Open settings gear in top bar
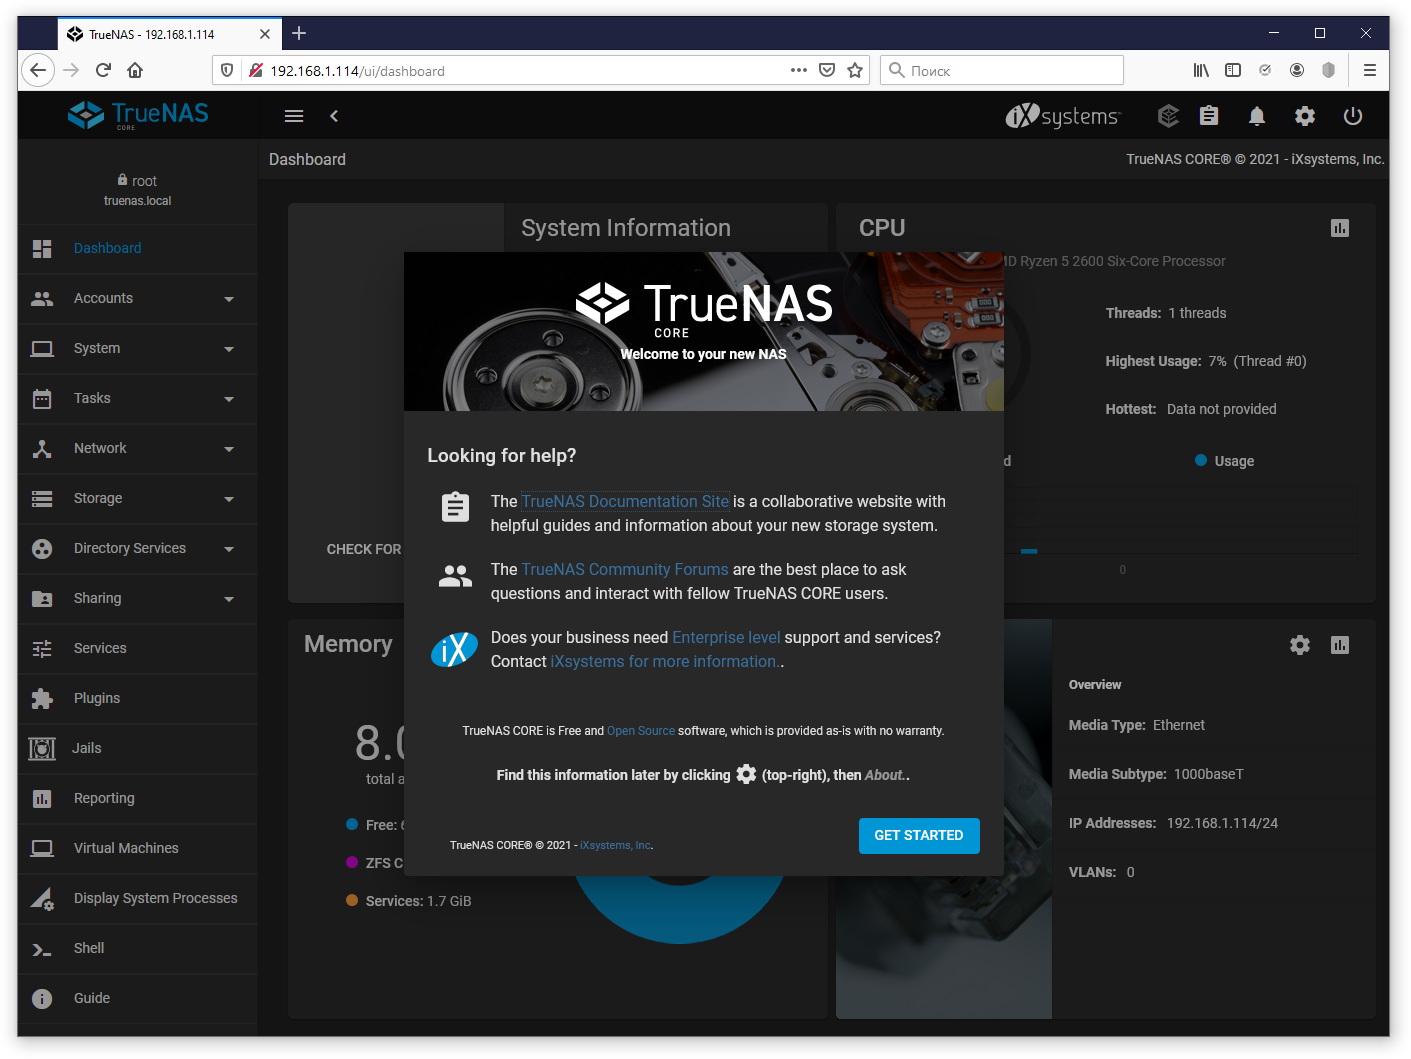1411x1059 pixels. pyautogui.click(x=1305, y=116)
